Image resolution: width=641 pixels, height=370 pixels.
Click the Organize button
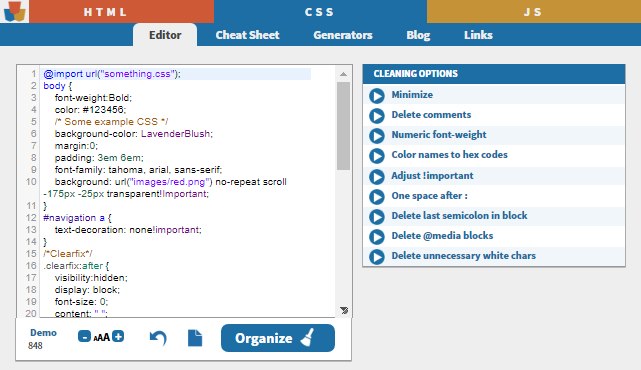click(278, 338)
